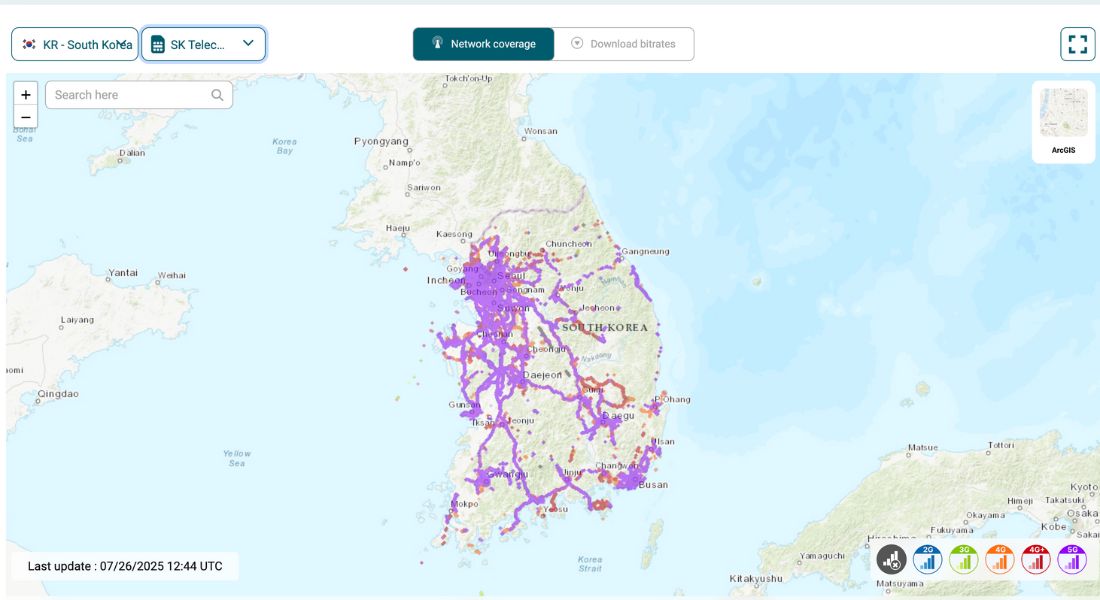Click the Network coverage antenna icon

click(x=440, y=44)
